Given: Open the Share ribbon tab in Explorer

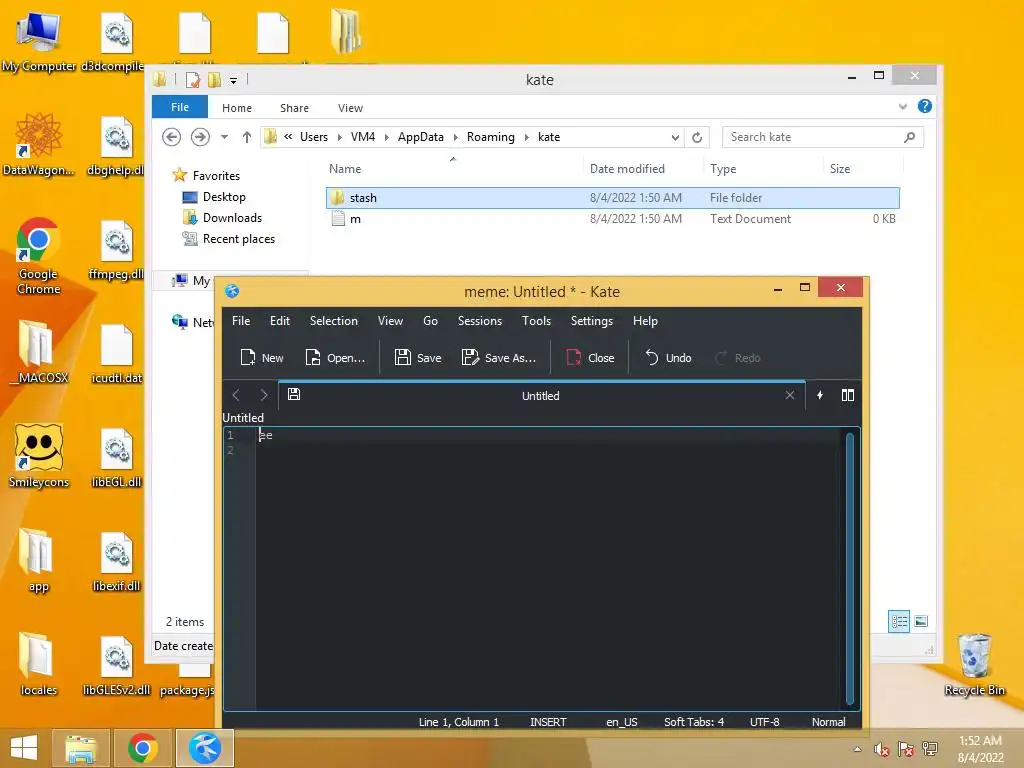Looking at the screenshot, I should pos(295,108).
